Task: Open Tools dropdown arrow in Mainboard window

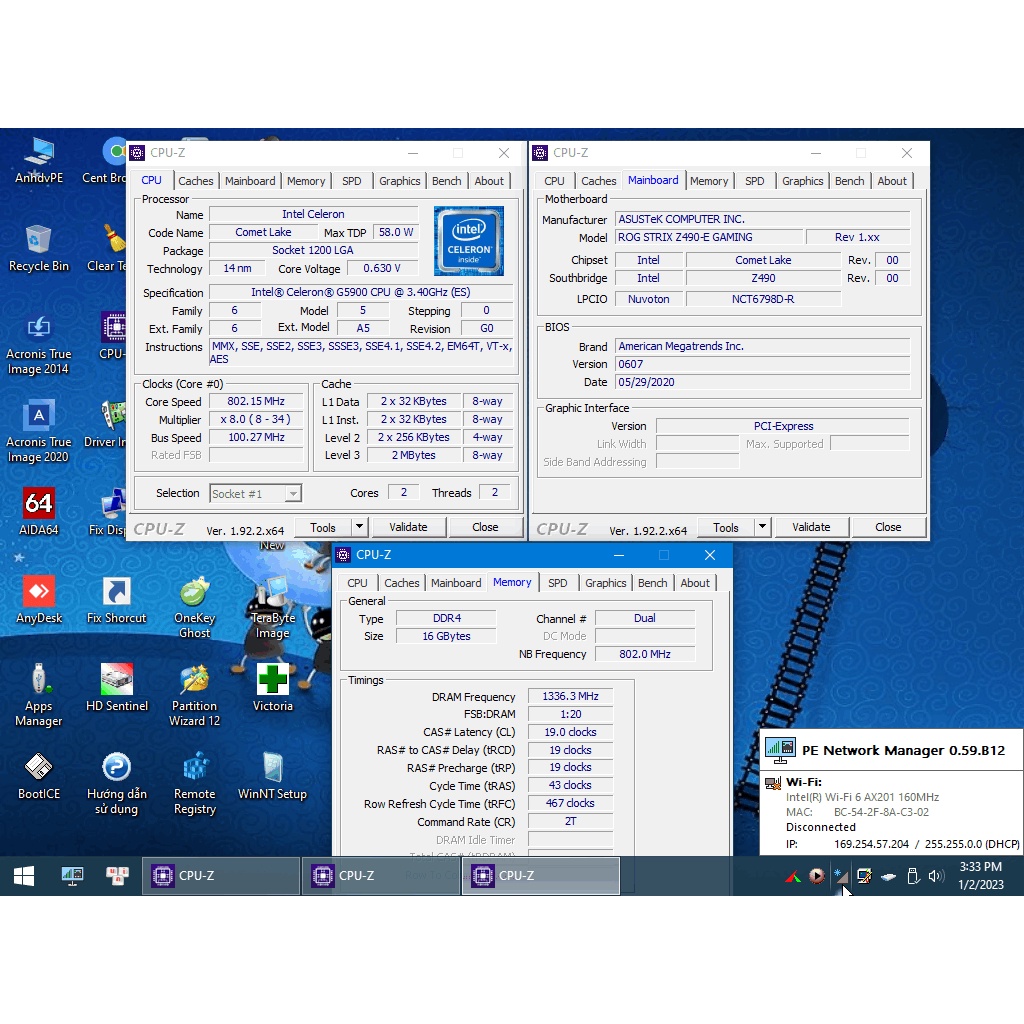Action: (763, 527)
